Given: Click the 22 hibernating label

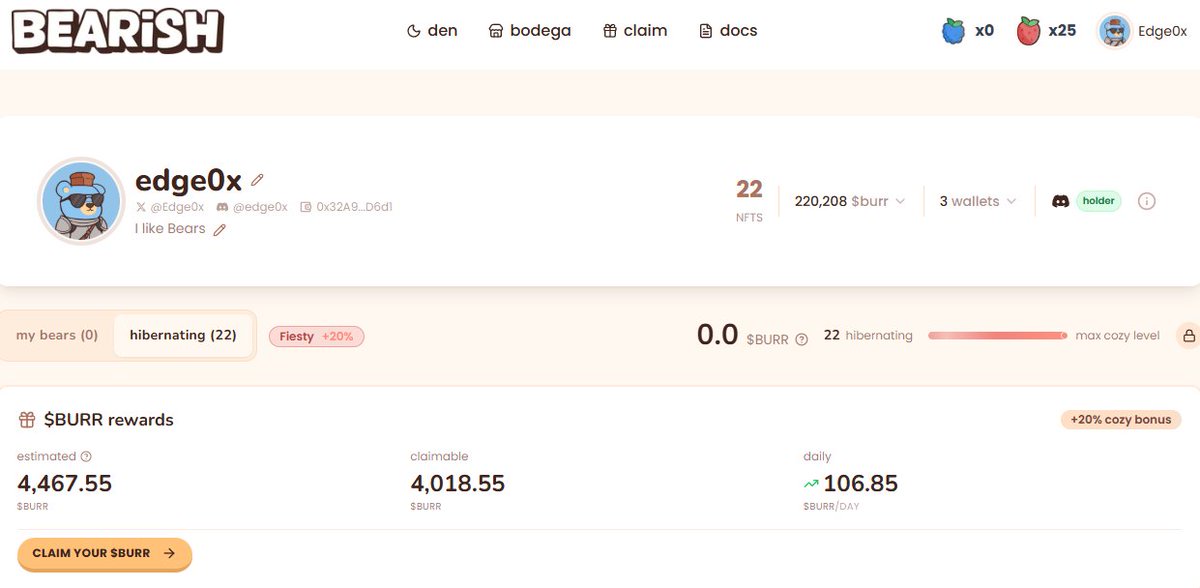Looking at the screenshot, I should pyautogui.click(x=868, y=335).
